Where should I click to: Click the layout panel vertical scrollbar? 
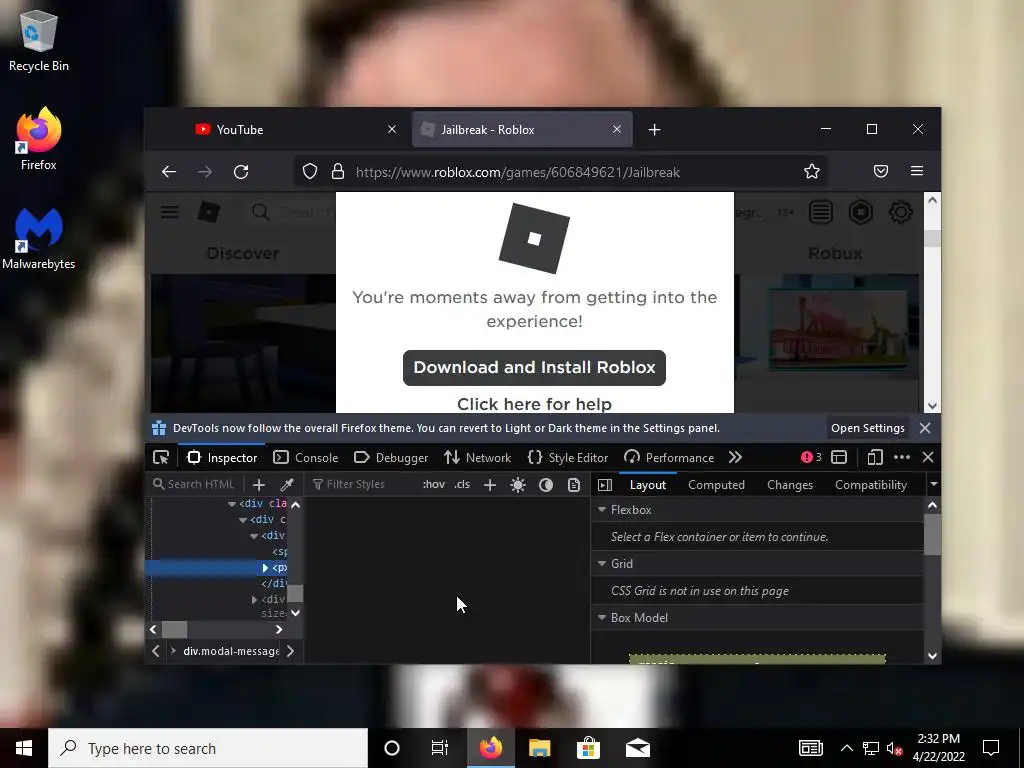932,534
